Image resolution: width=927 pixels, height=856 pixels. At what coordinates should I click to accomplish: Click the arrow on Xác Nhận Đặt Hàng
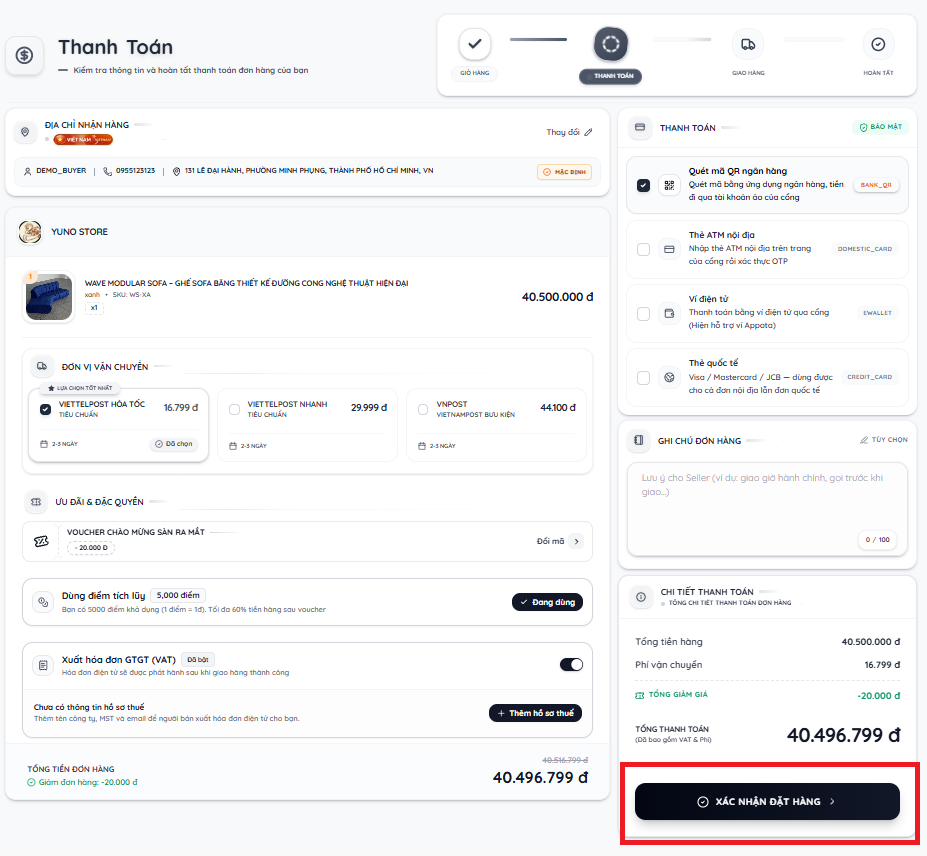tap(832, 802)
